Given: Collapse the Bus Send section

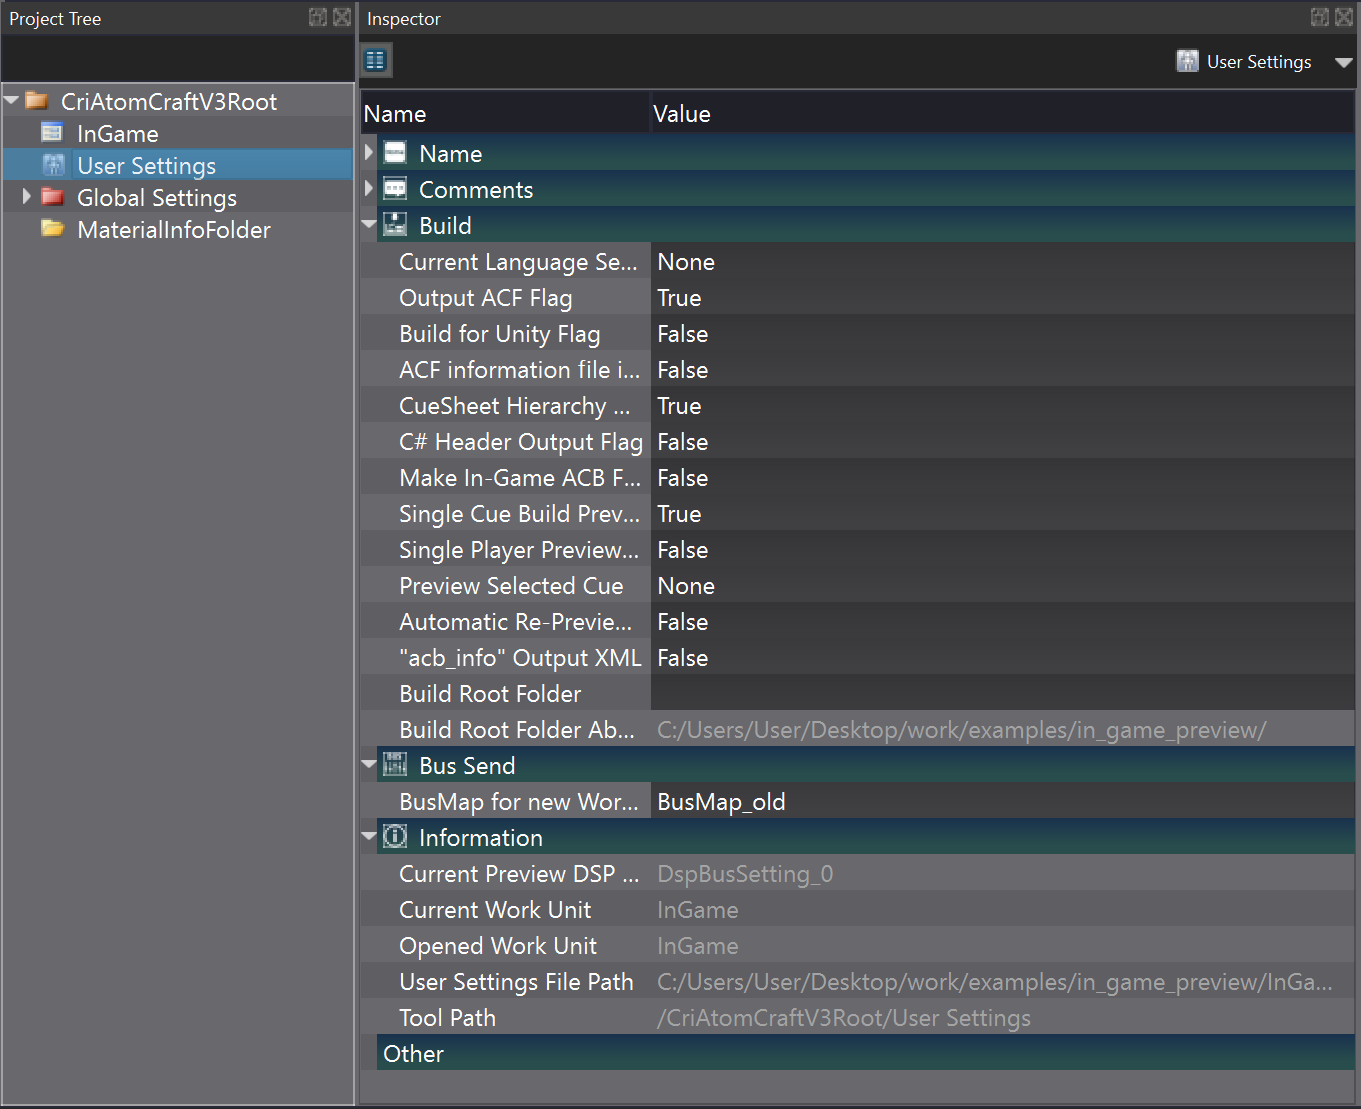Looking at the screenshot, I should [369, 765].
